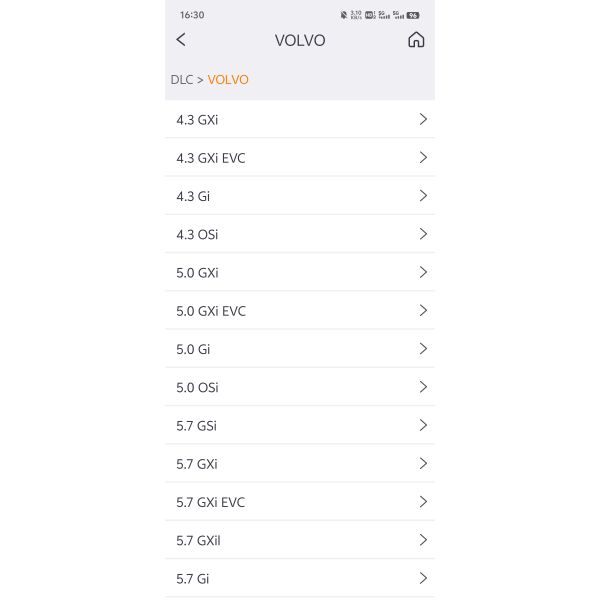Tap the back arrow icon
600x600 pixels.
[181, 40]
